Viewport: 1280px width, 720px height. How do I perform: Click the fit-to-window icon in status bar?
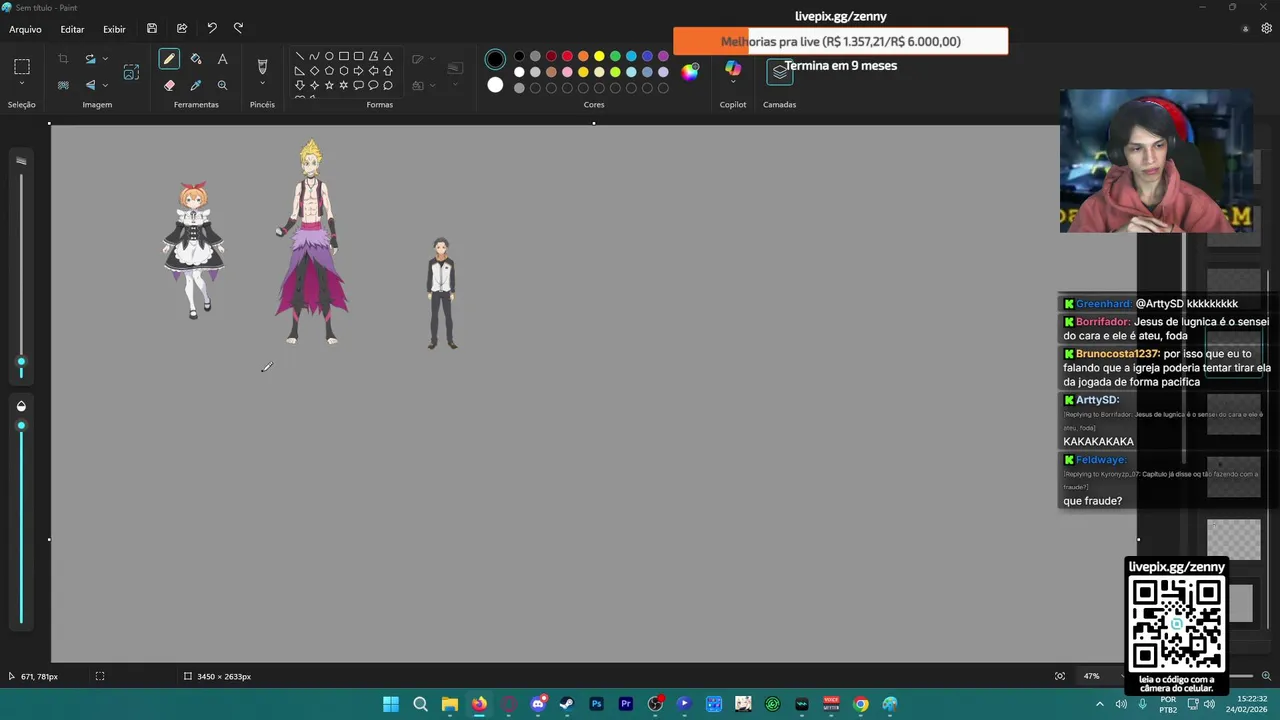click(1060, 676)
